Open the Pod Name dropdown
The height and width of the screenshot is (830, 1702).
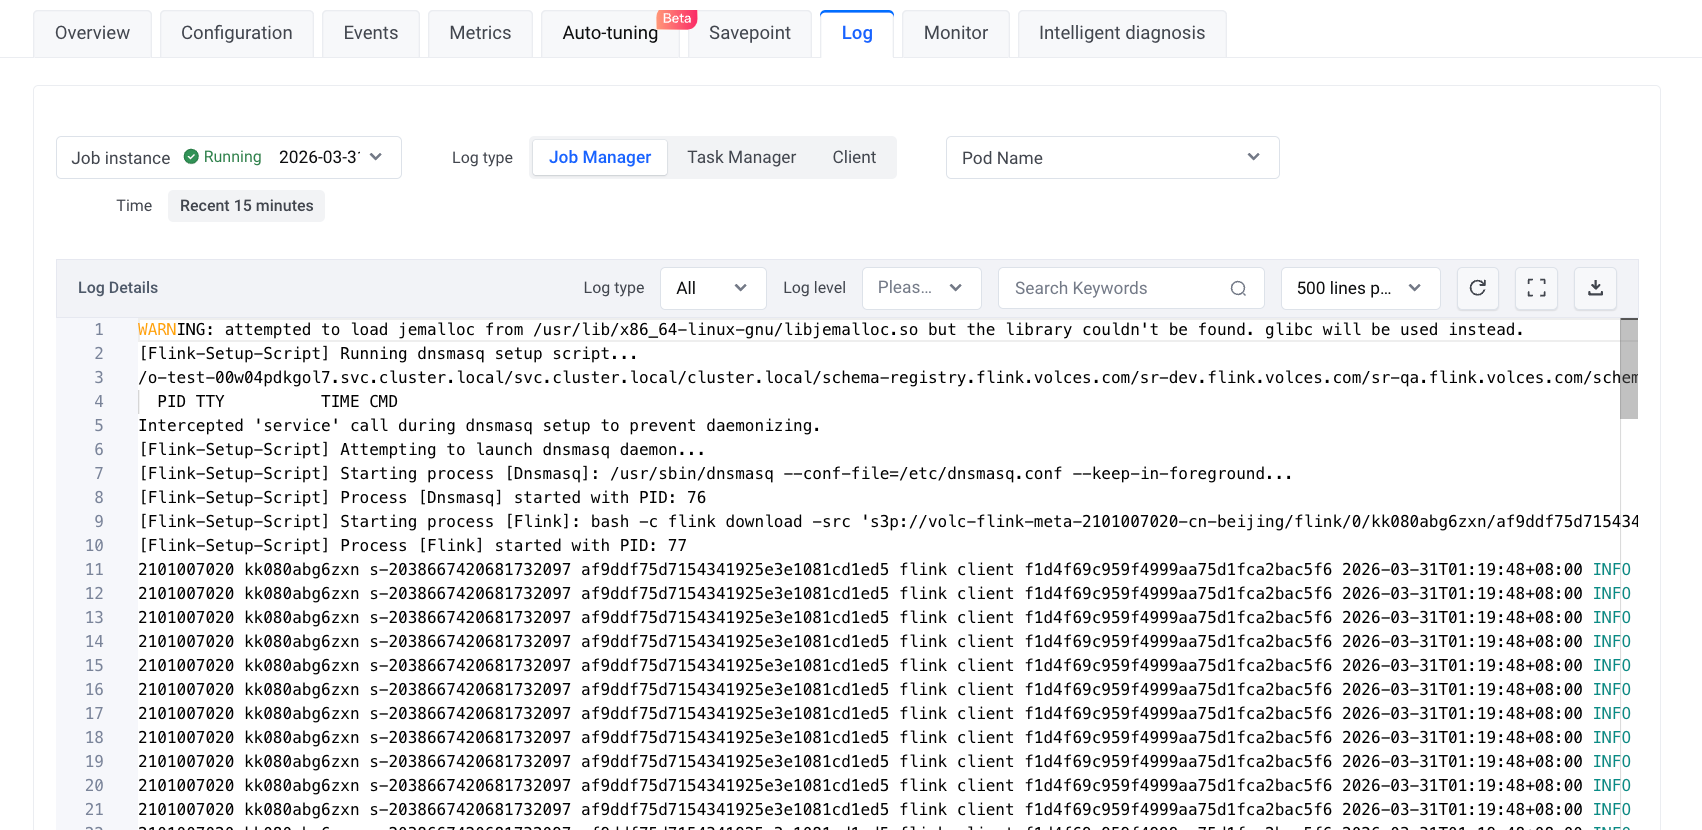pyautogui.click(x=1112, y=158)
